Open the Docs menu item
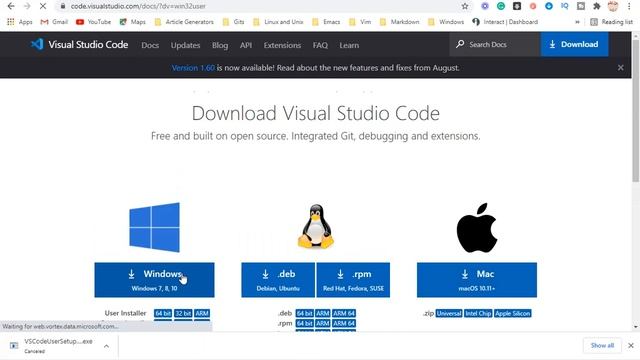Screen dimensions: 640x360 150,45
